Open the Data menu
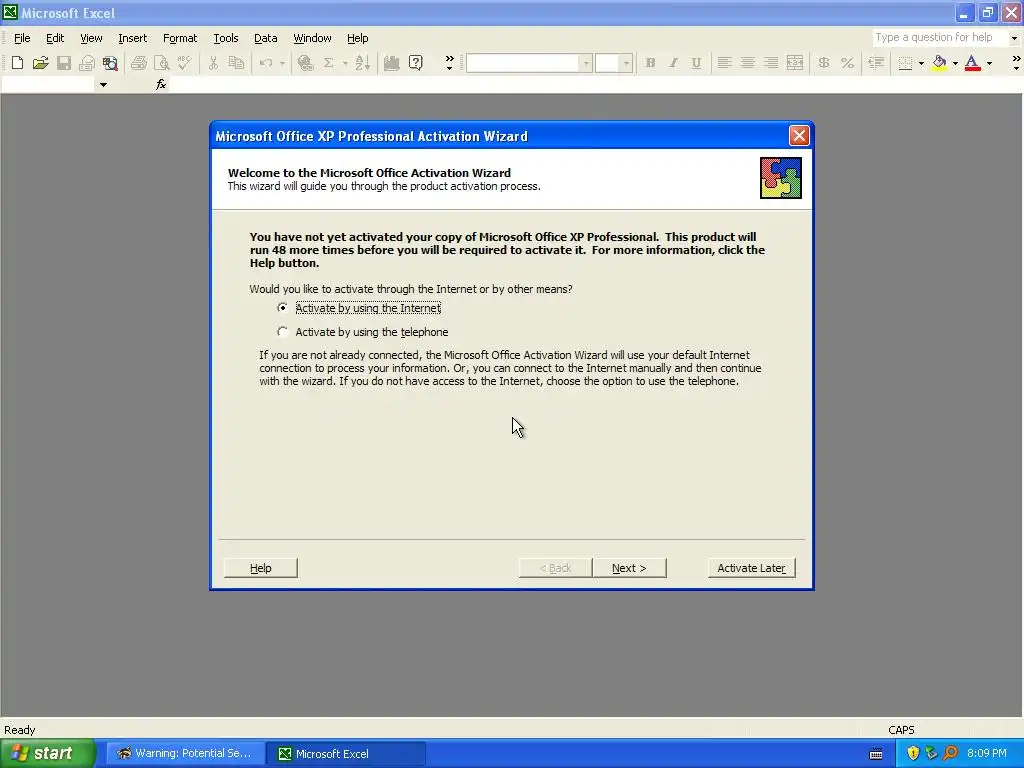Image resolution: width=1024 pixels, height=768 pixels. click(265, 38)
